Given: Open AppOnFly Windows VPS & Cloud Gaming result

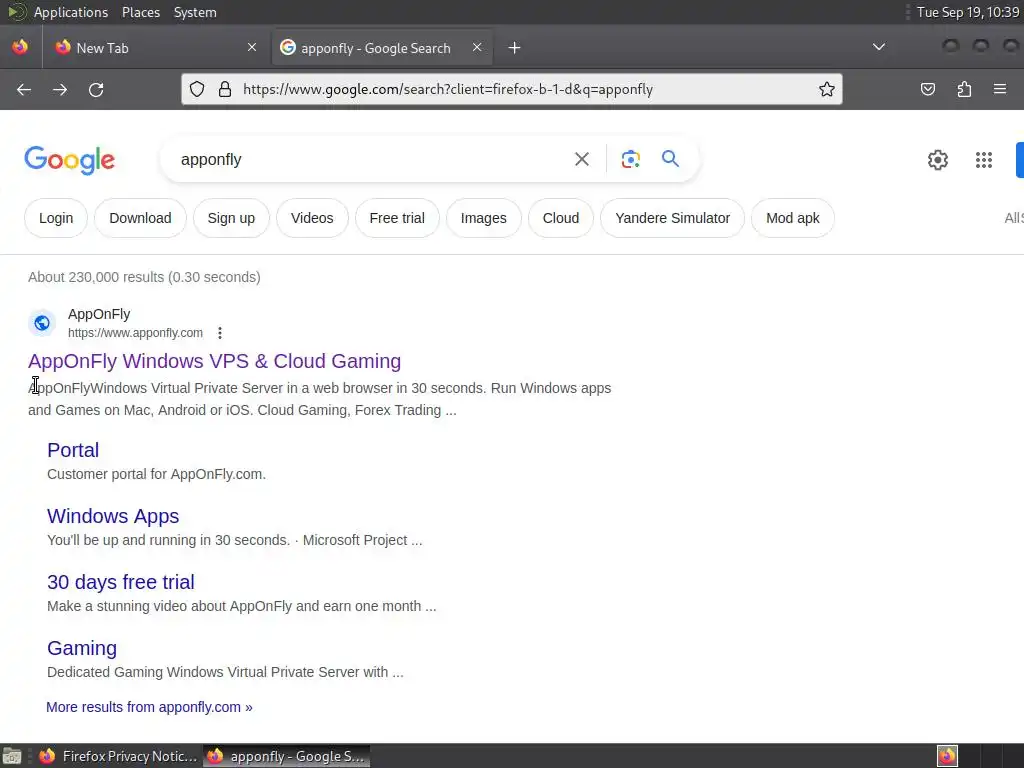Looking at the screenshot, I should tap(214, 361).
